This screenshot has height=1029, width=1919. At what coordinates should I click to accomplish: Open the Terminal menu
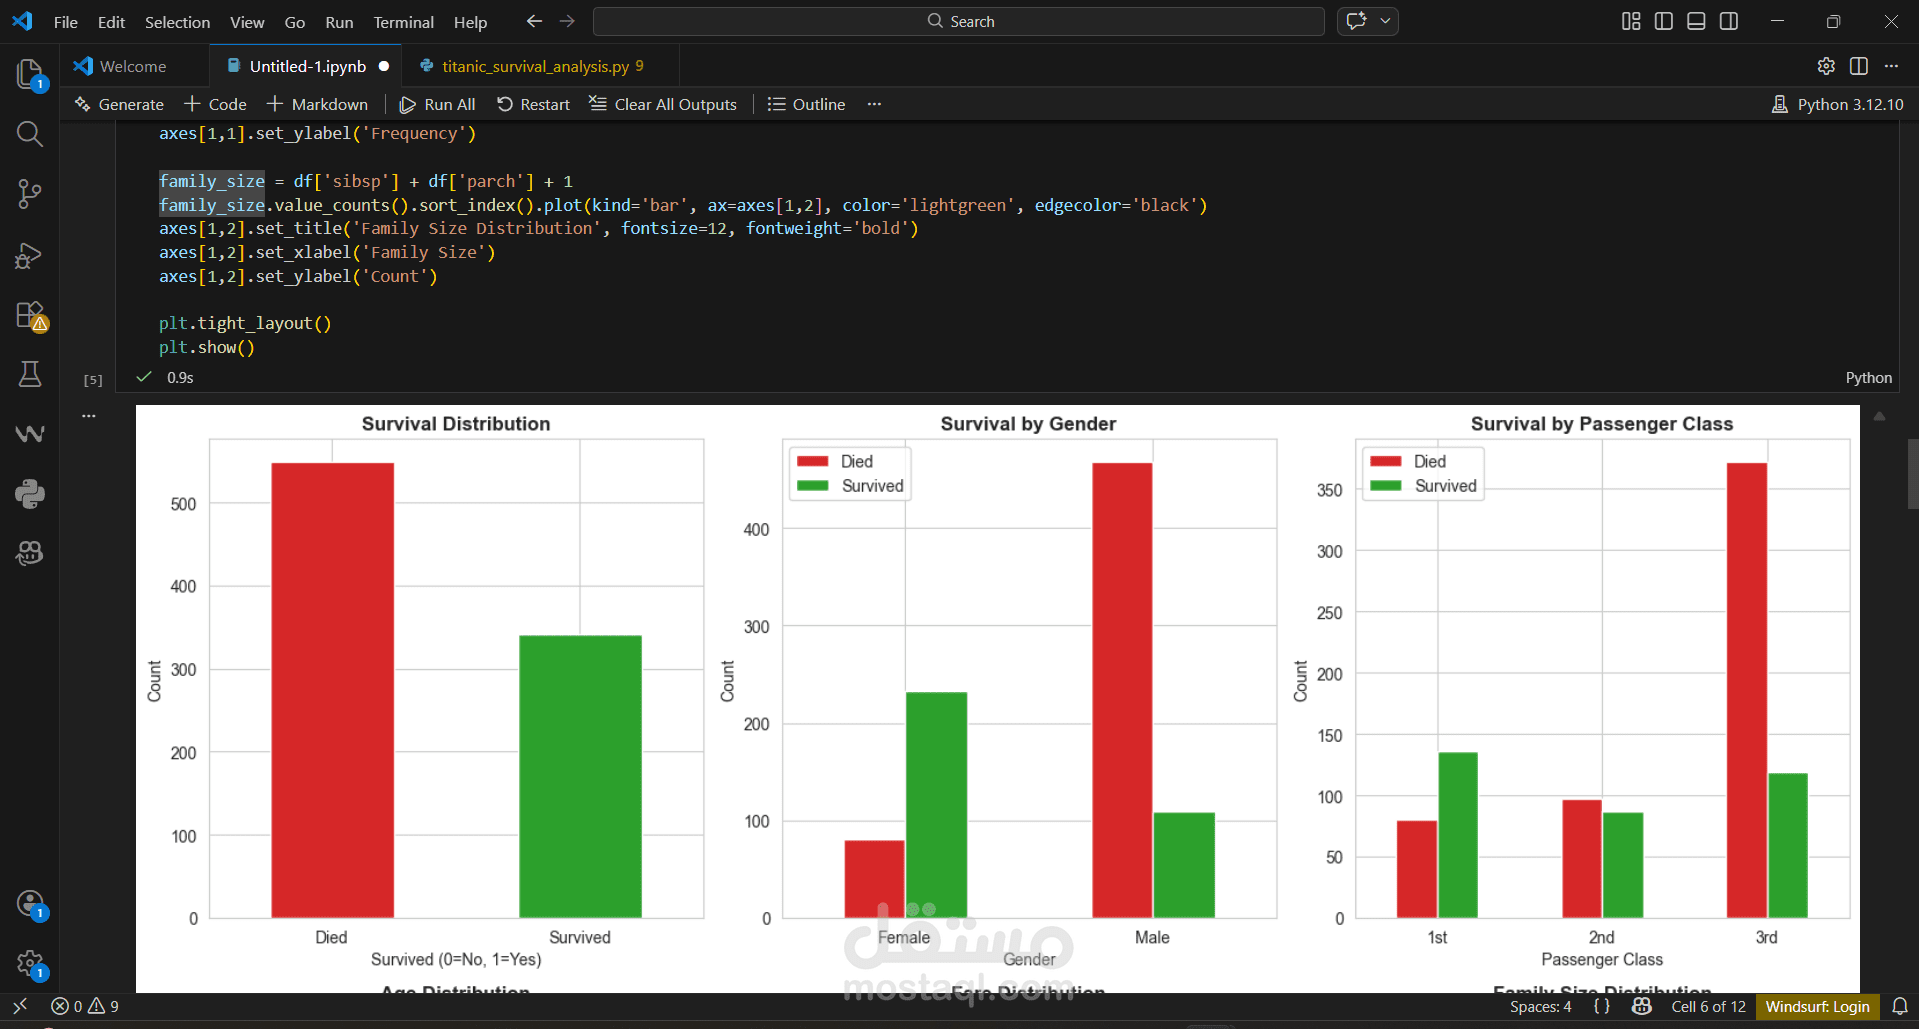pos(403,22)
